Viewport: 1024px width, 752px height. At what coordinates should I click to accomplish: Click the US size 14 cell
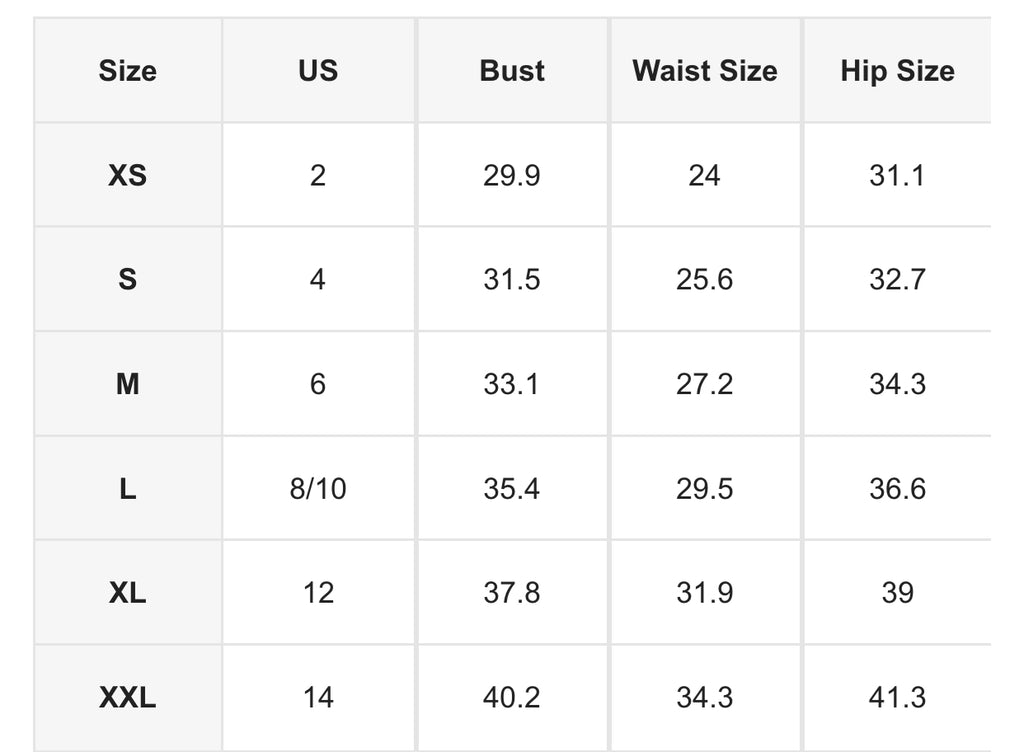pyautogui.click(x=318, y=697)
